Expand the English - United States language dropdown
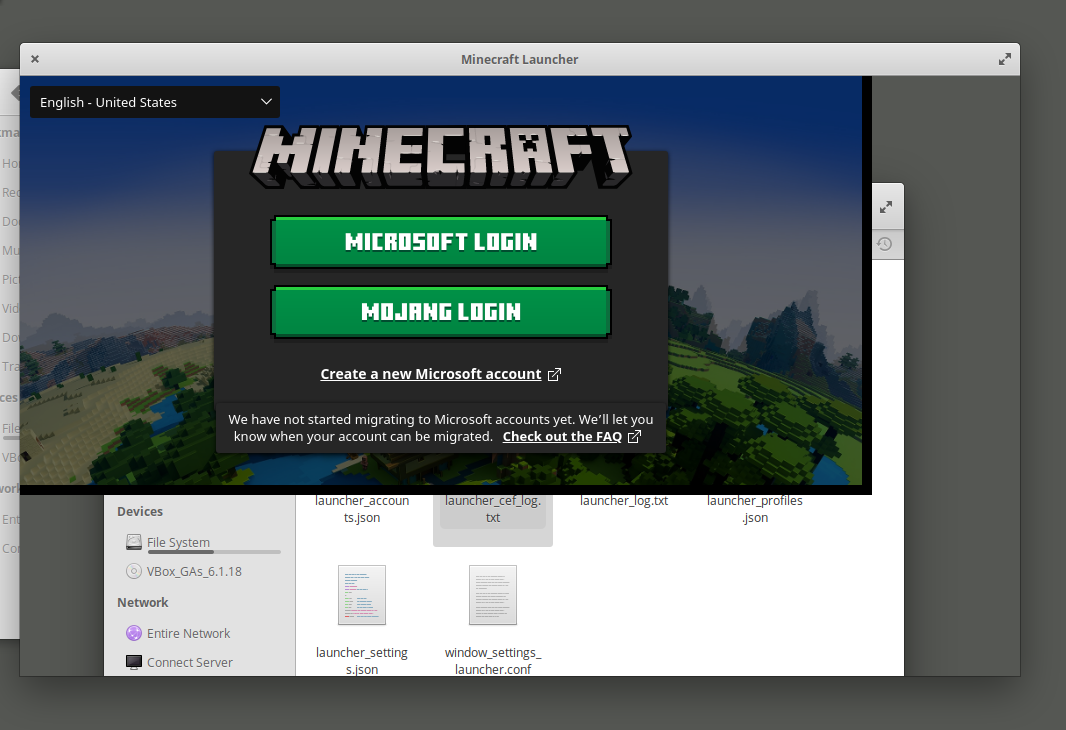The width and height of the screenshot is (1066, 730). 155,102
